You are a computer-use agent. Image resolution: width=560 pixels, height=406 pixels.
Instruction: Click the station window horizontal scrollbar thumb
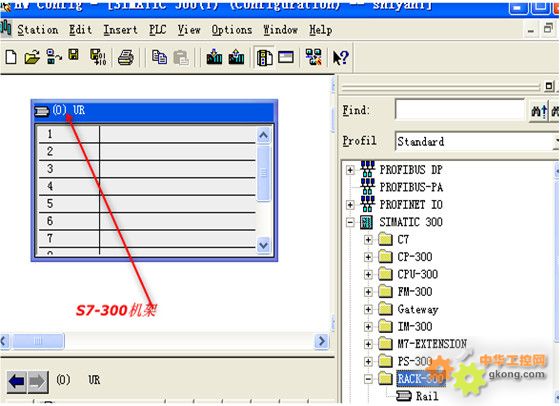(38, 341)
